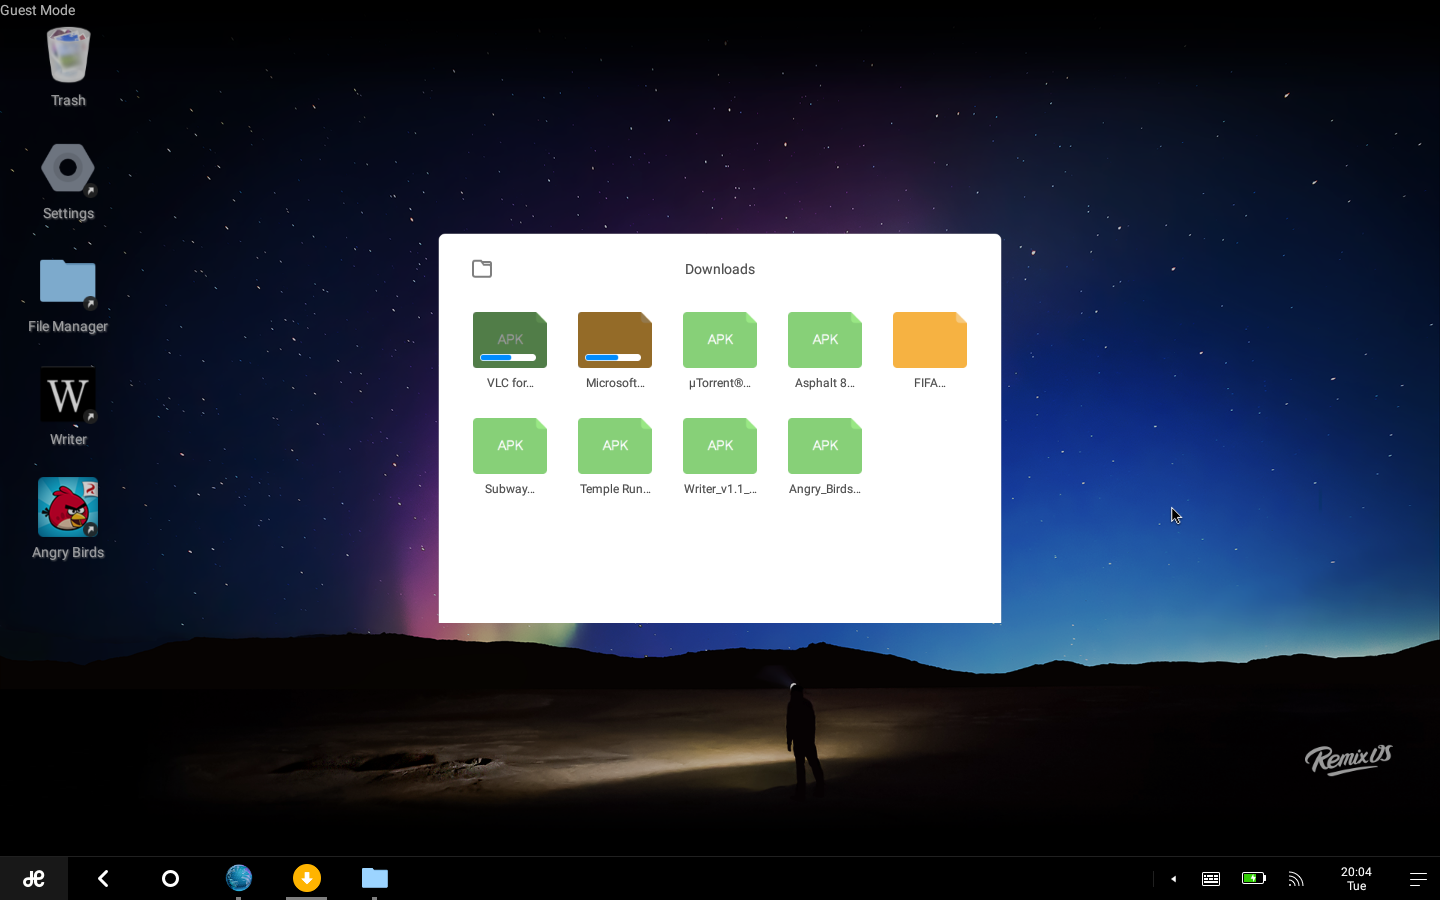The image size is (1440, 900).
Task: Click the folder icon in Downloads header
Action: pyautogui.click(x=482, y=269)
